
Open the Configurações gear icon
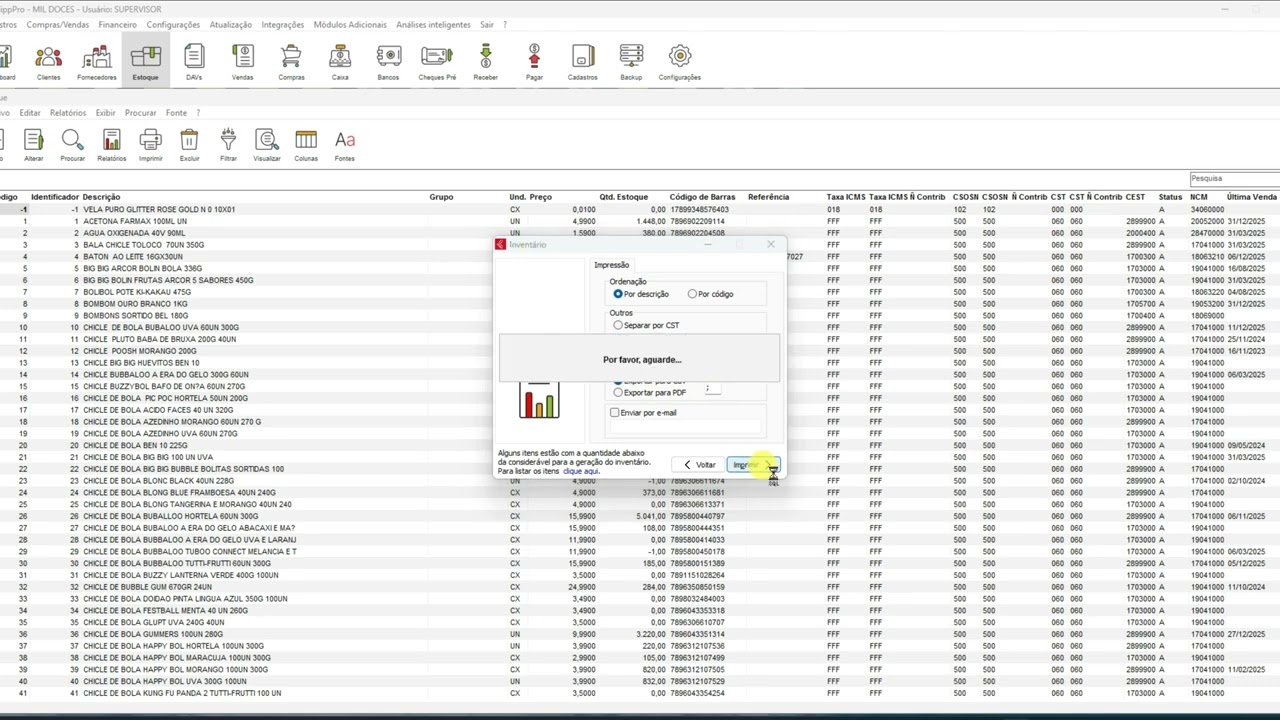tap(680, 62)
